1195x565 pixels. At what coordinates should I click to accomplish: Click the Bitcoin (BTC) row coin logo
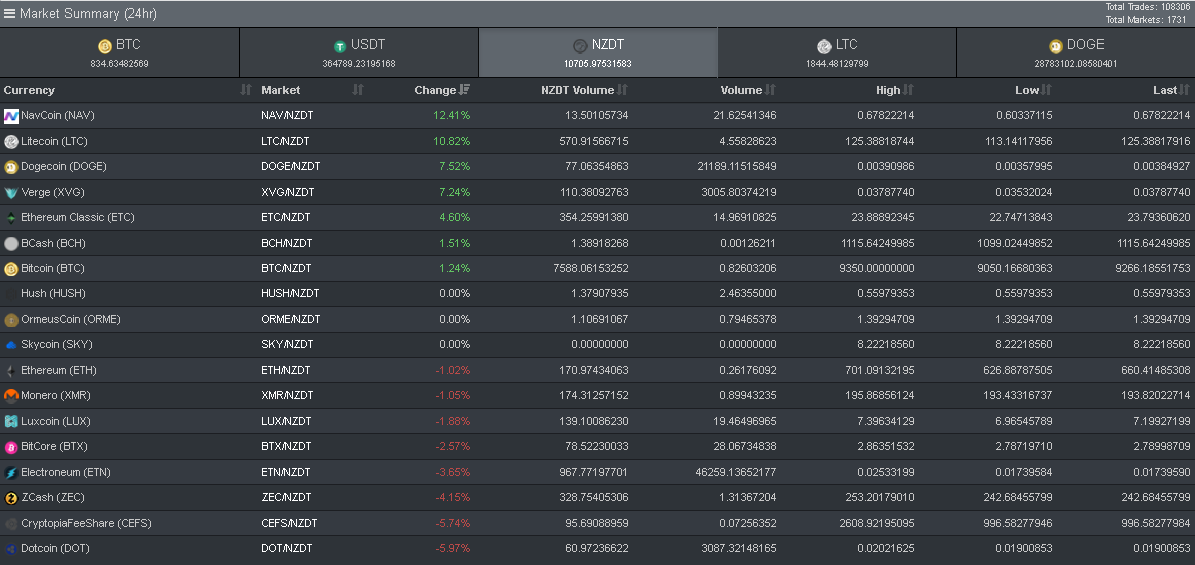pos(11,268)
